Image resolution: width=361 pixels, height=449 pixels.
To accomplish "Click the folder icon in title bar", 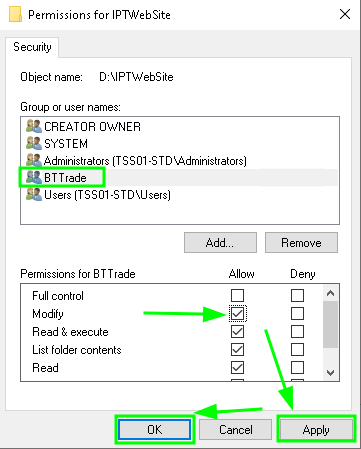I will [x=15, y=15].
